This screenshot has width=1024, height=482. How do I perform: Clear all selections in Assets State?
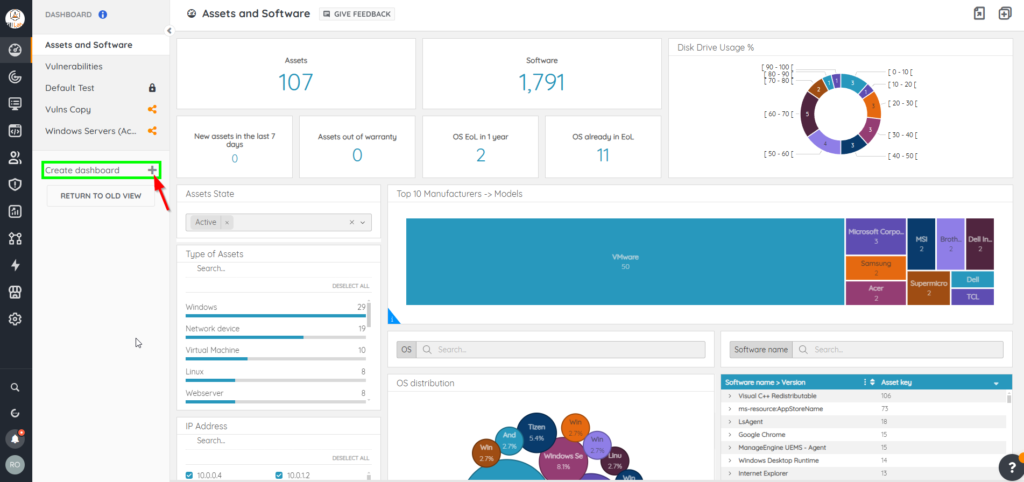(351, 222)
